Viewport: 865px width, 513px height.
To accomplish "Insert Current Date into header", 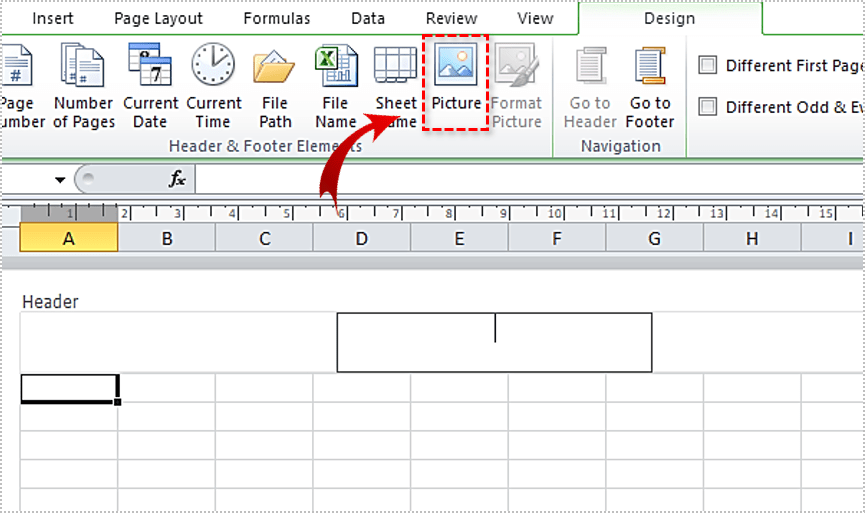I will coord(150,85).
